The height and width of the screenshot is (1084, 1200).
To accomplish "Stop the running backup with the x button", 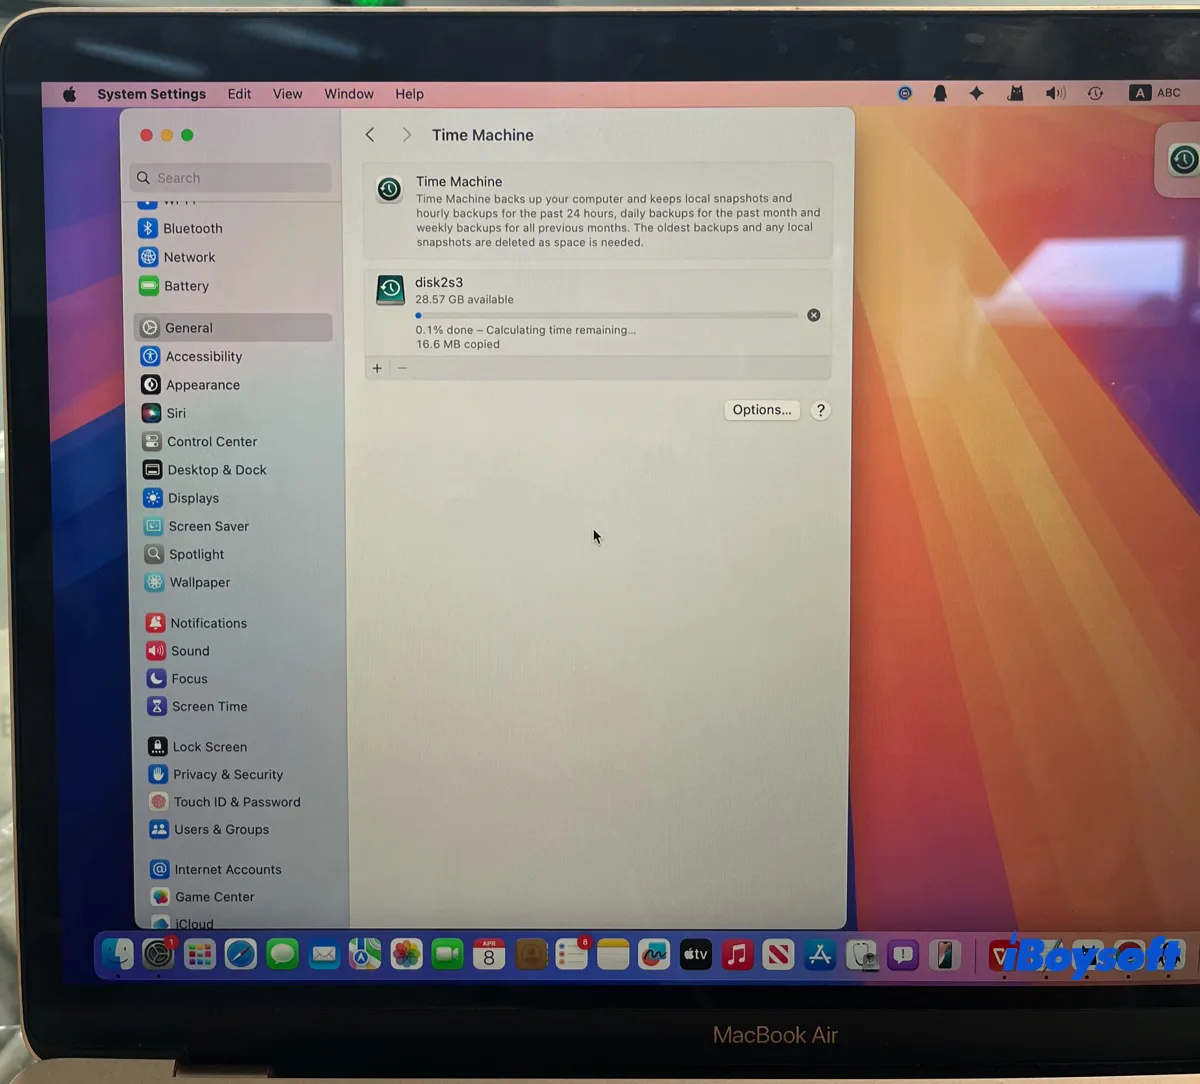I will point(813,315).
